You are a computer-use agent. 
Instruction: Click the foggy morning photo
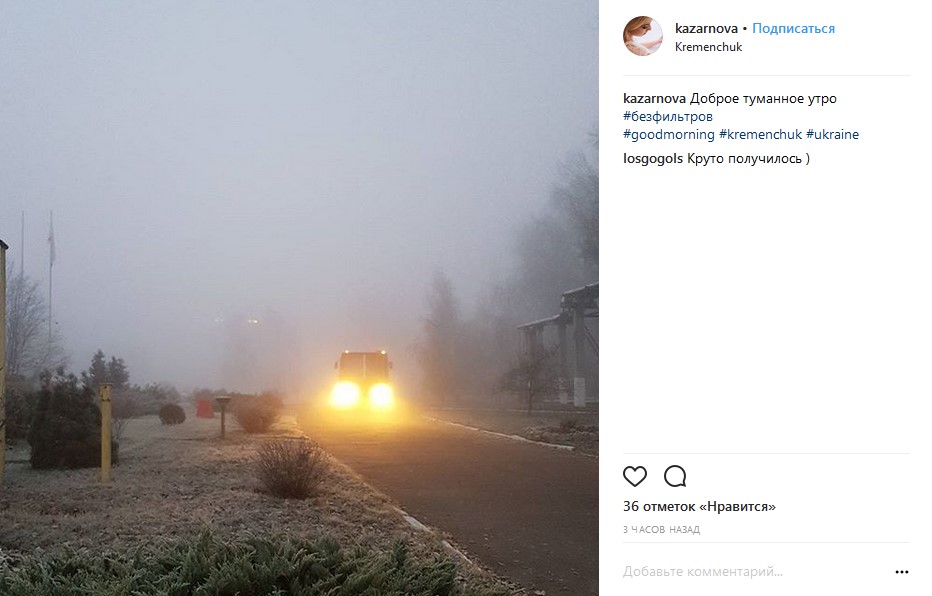tap(299, 298)
